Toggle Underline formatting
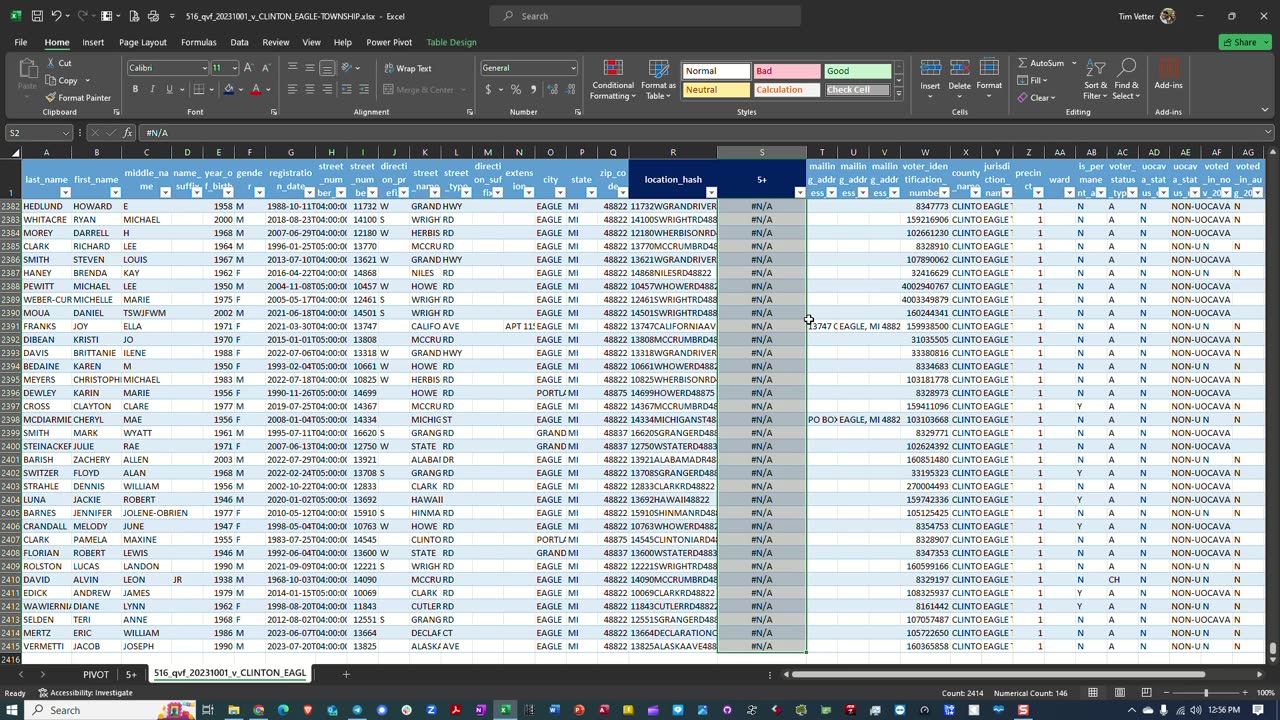The width and height of the screenshot is (1280, 720). pos(169,89)
